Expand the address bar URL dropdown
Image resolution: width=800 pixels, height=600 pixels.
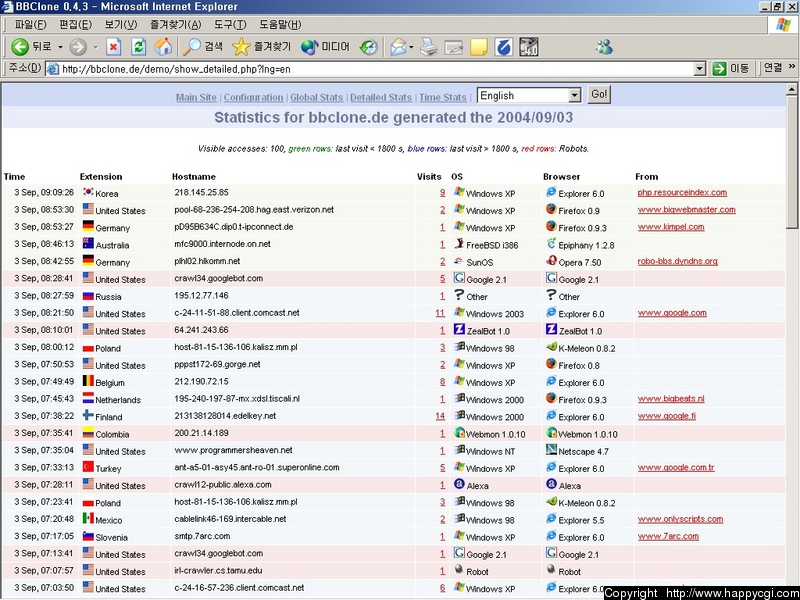[x=699, y=69]
